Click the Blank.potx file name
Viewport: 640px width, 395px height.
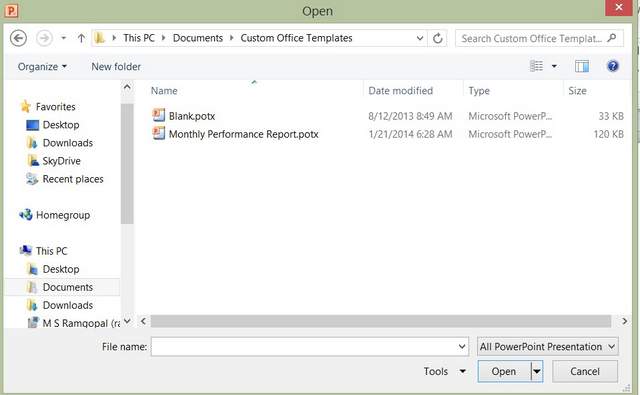(192, 116)
